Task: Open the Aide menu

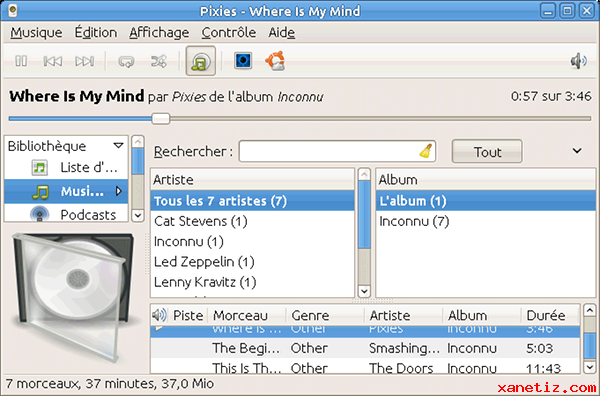Action: pos(282,33)
